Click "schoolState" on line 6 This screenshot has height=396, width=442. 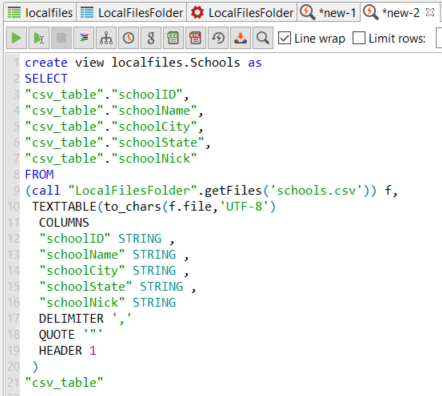158,143
